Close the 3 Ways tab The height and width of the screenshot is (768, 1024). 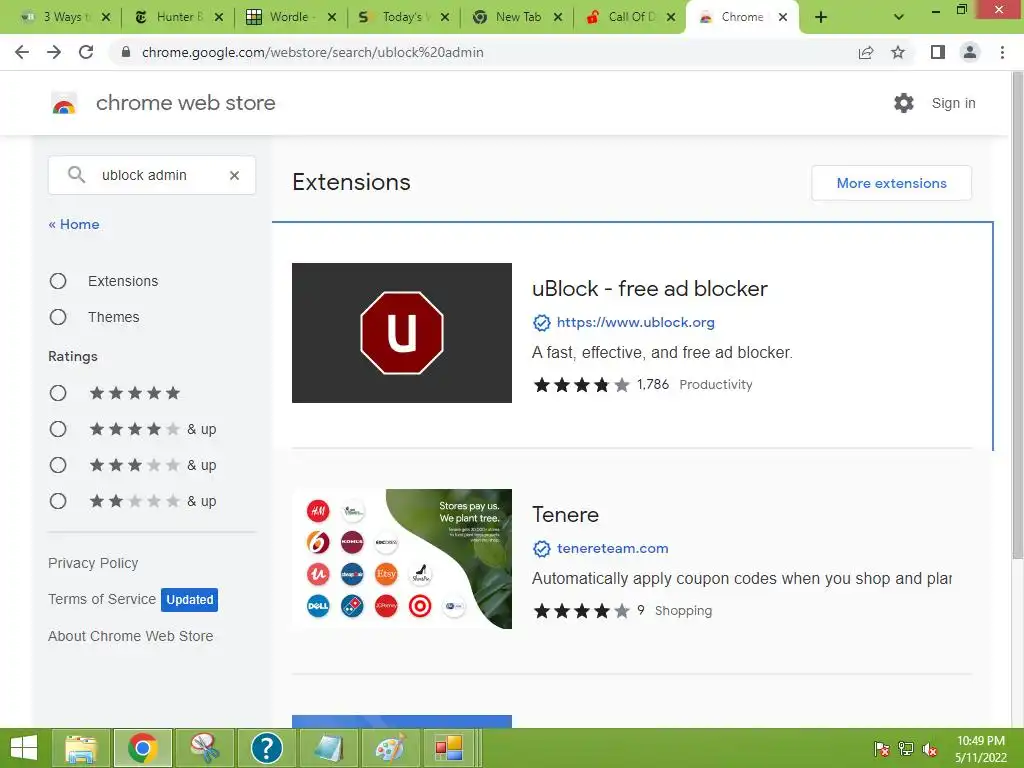tap(106, 18)
